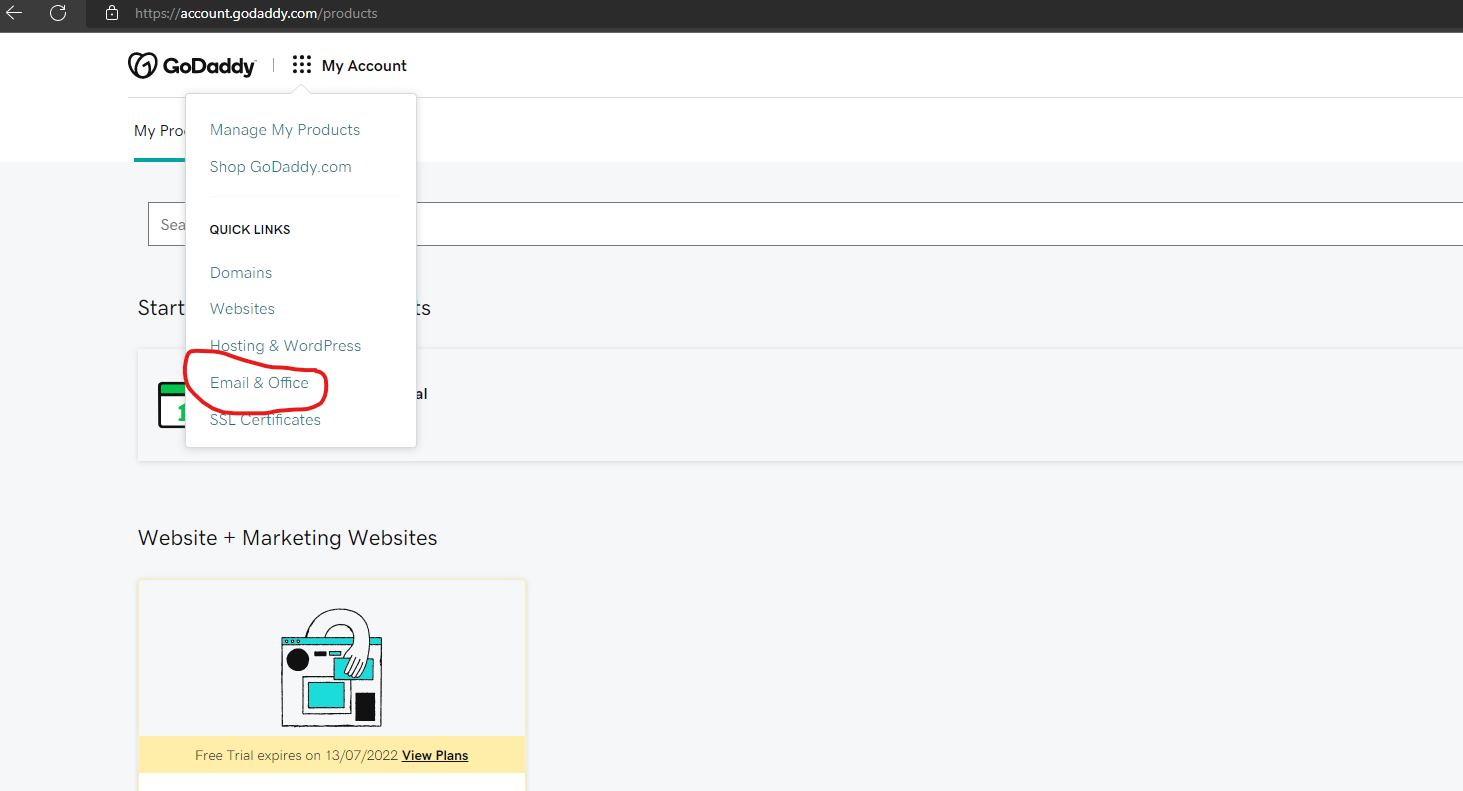Click View Plans link
Viewport: 1463px width, 791px height.
pyautogui.click(x=435, y=755)
